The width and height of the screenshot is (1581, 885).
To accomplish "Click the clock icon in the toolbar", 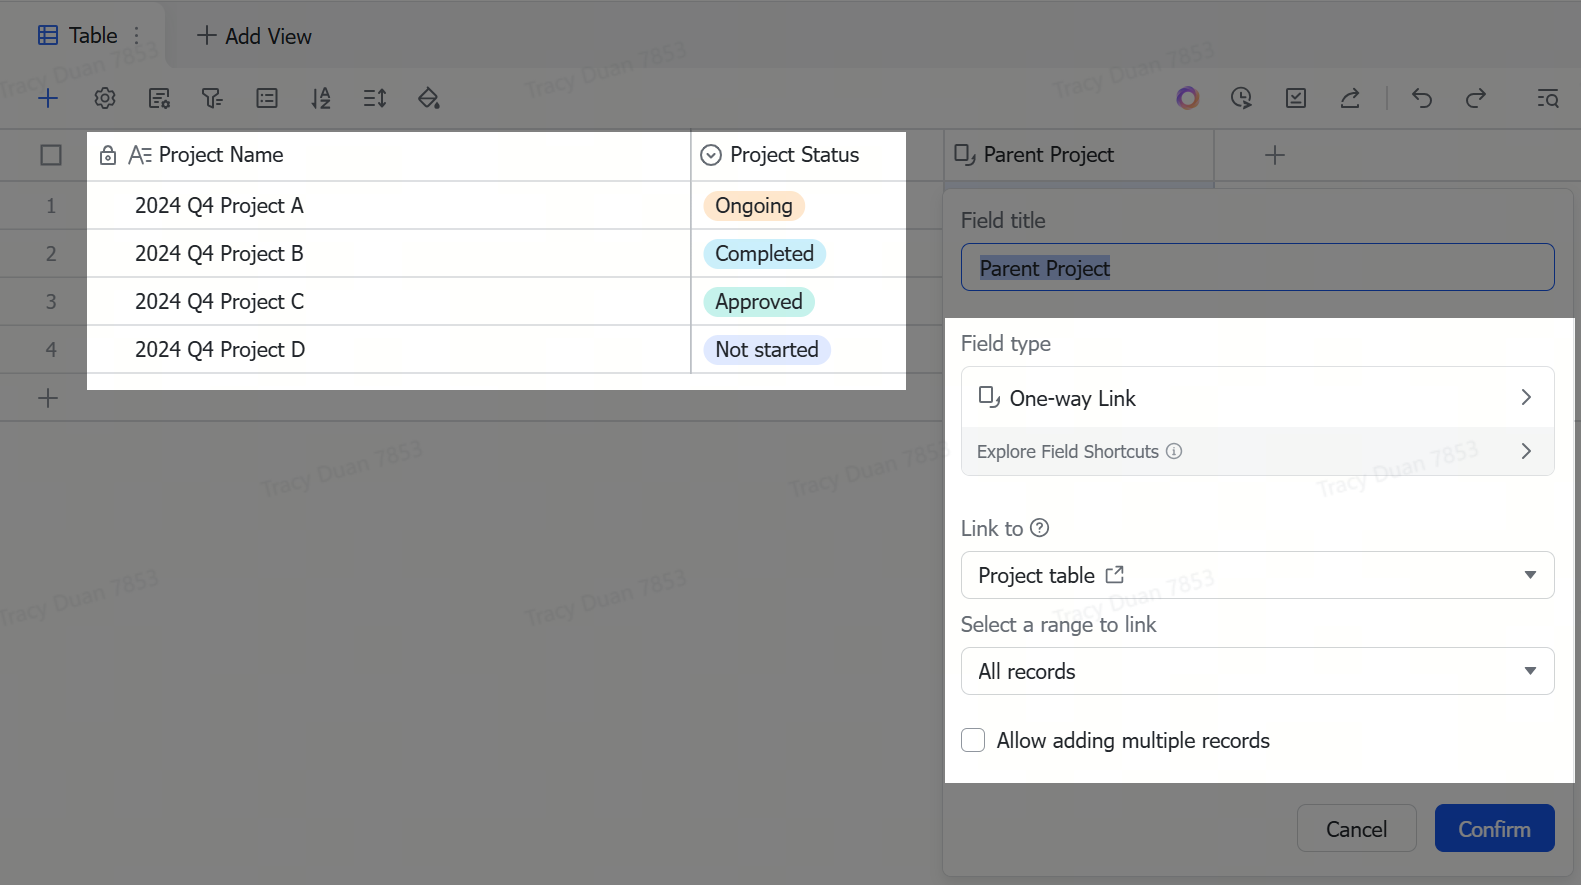I will tap(1241, 98).
